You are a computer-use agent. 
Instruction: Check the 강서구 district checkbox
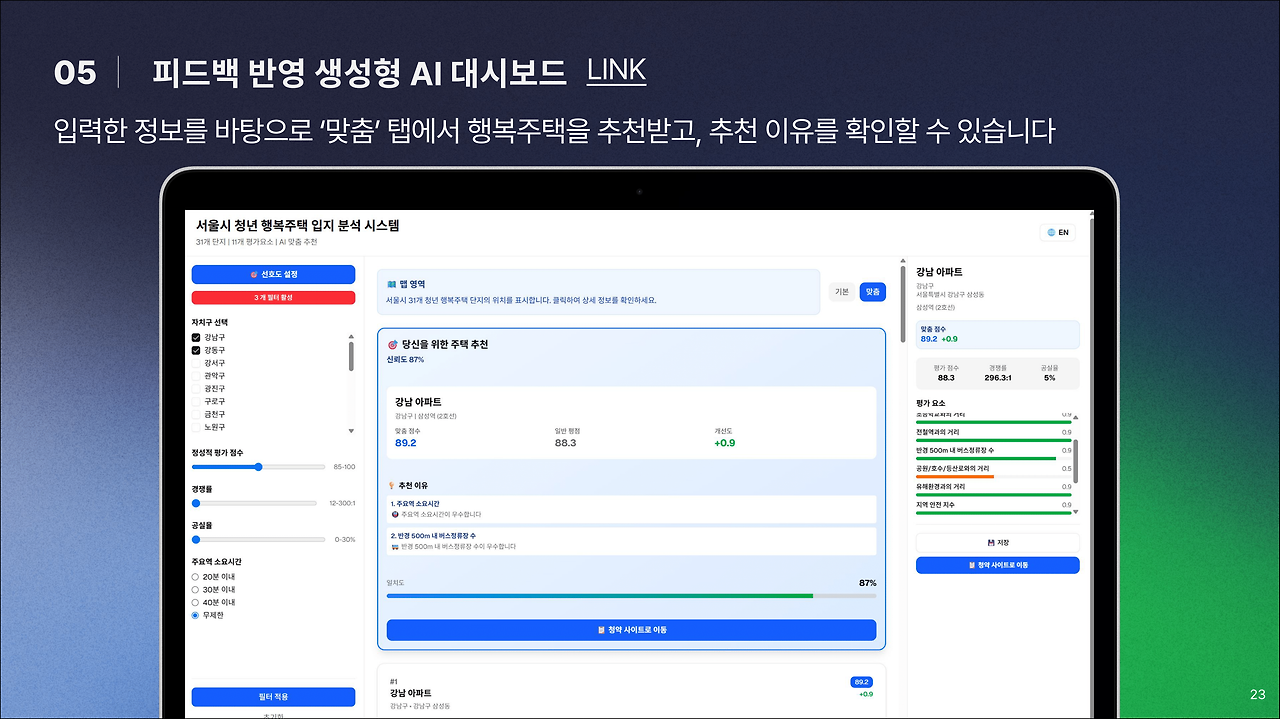pos(196,362)
